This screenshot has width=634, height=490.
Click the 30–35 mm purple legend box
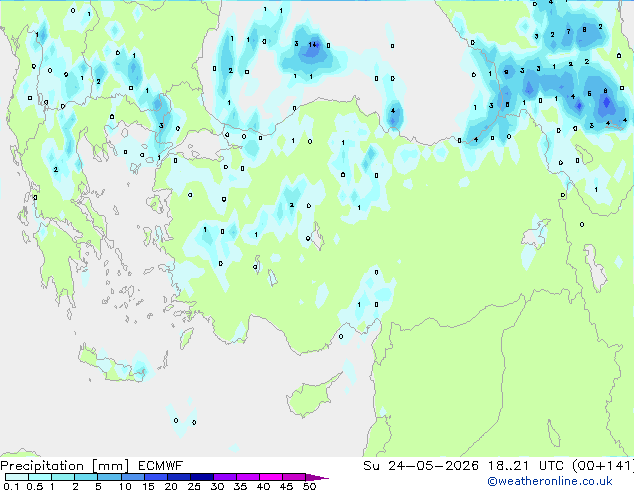225,477
